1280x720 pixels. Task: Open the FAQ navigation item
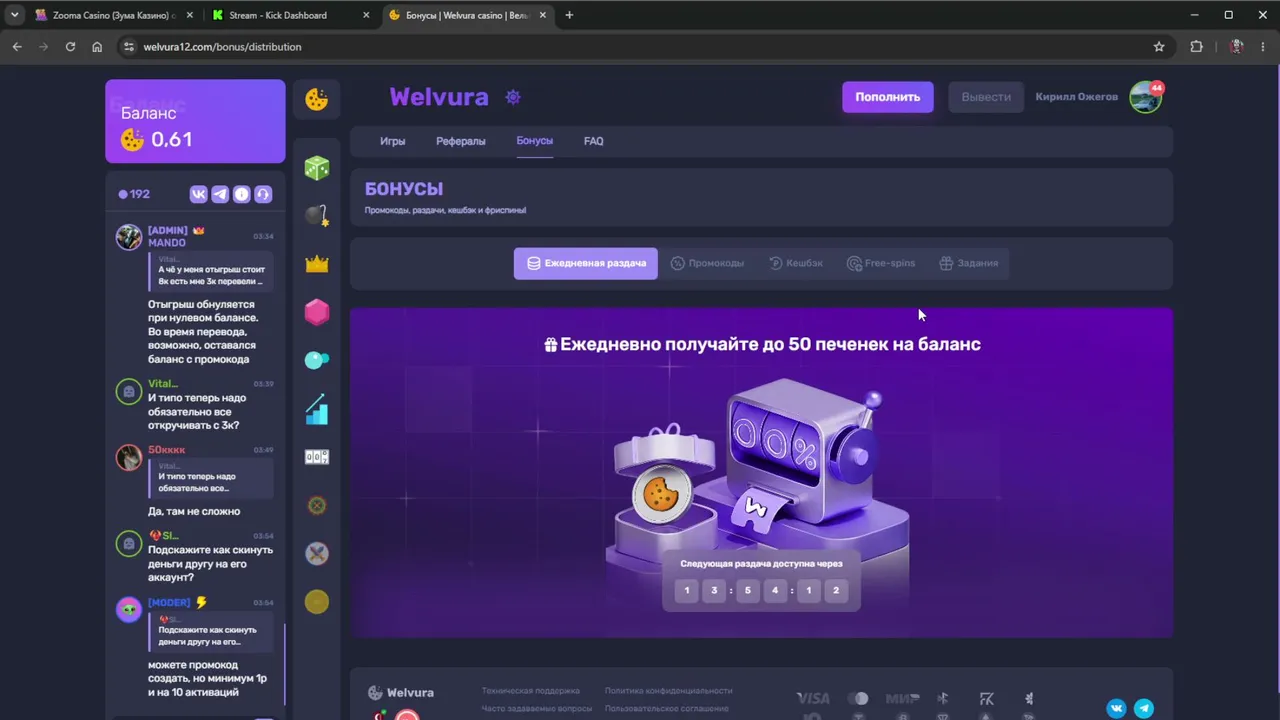pos(594,141)
